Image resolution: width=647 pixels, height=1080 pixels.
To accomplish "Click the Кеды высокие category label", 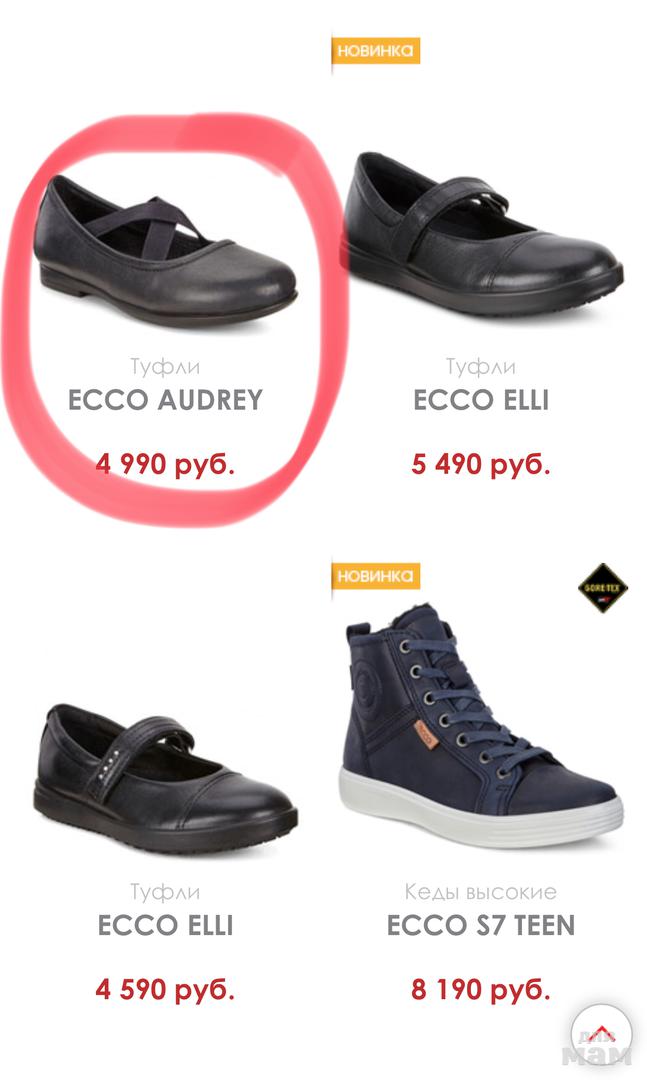I will click(481, 892).
